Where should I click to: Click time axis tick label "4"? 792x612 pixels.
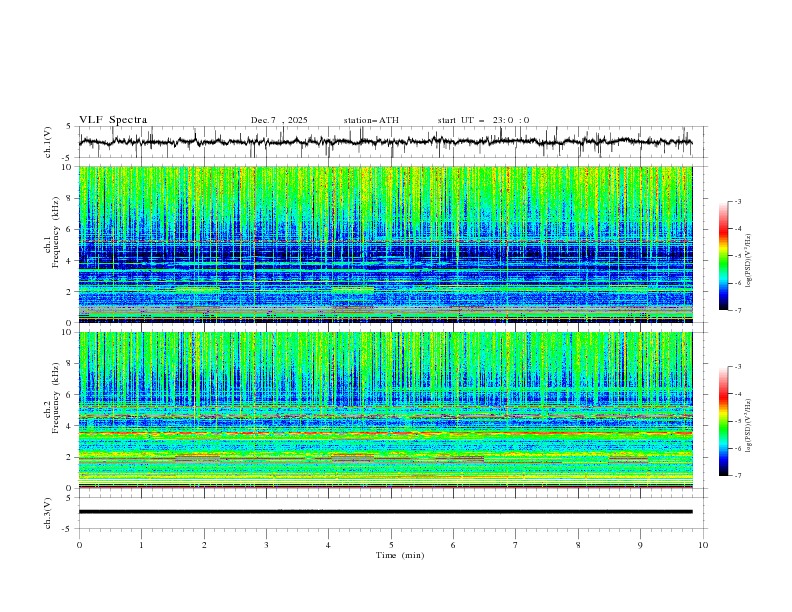329,545
